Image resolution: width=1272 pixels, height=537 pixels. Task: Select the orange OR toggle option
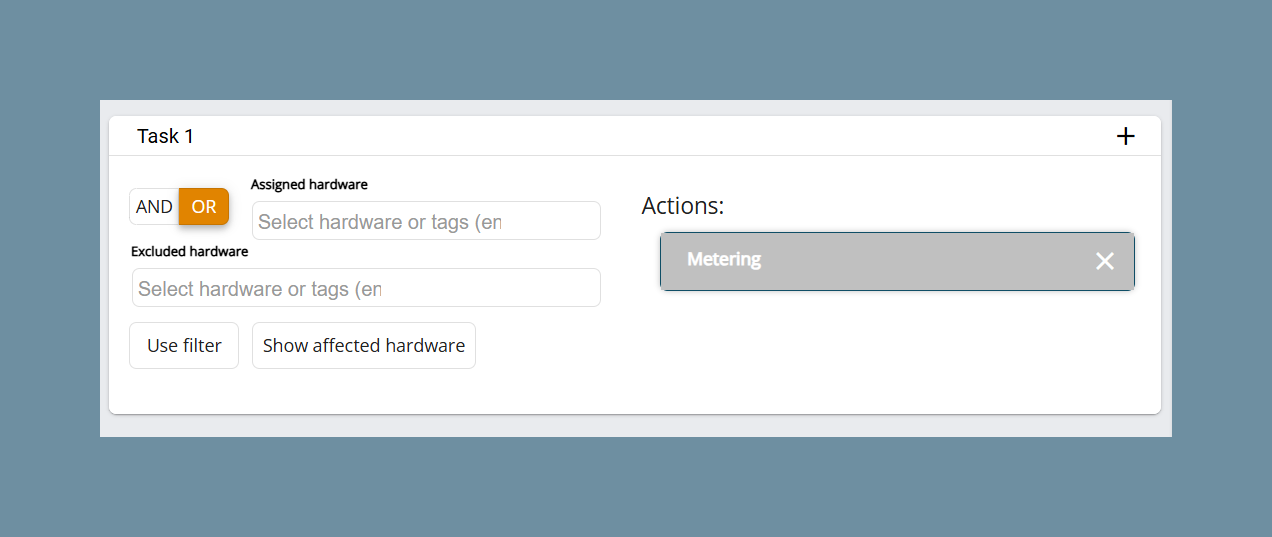(x=204, y=207)
